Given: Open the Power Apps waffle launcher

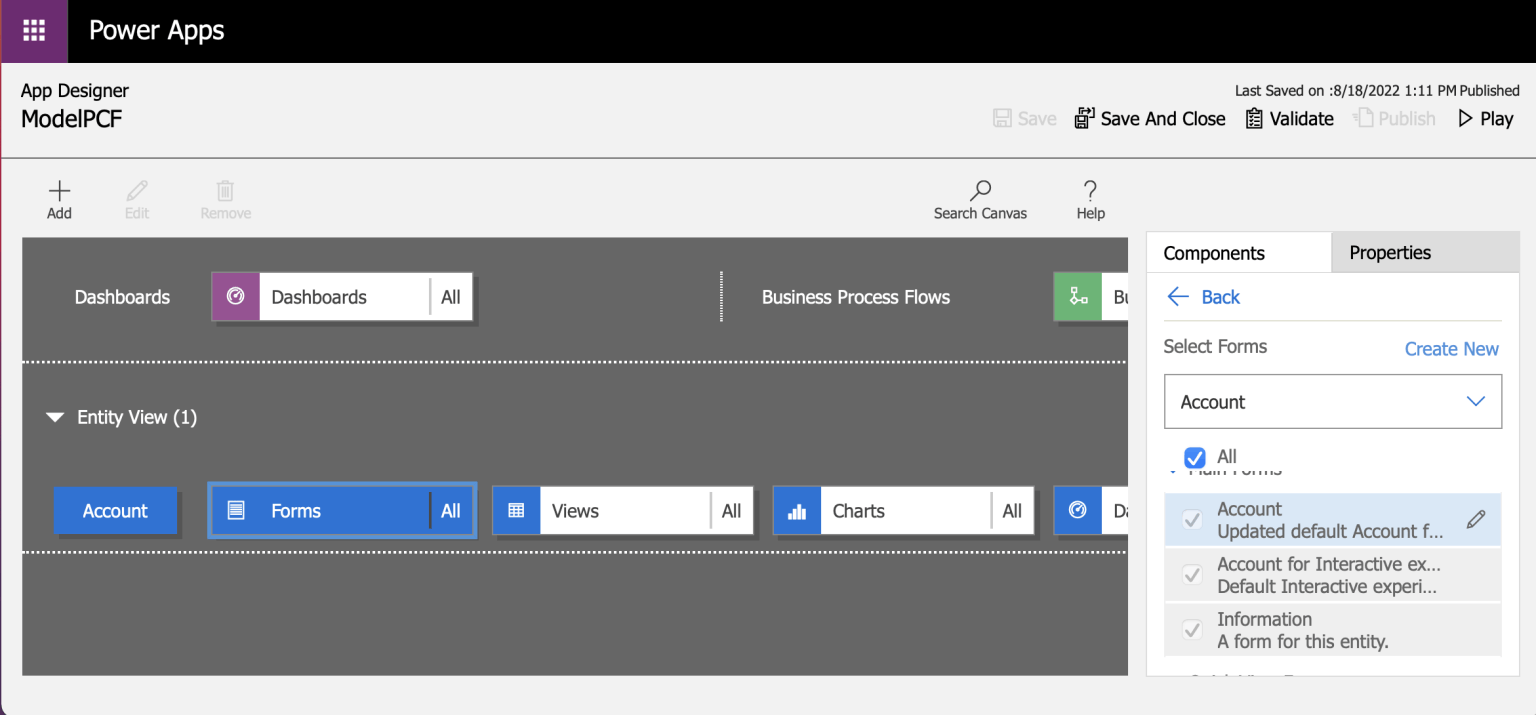Looking at the screenshot, I should (34, 31).
